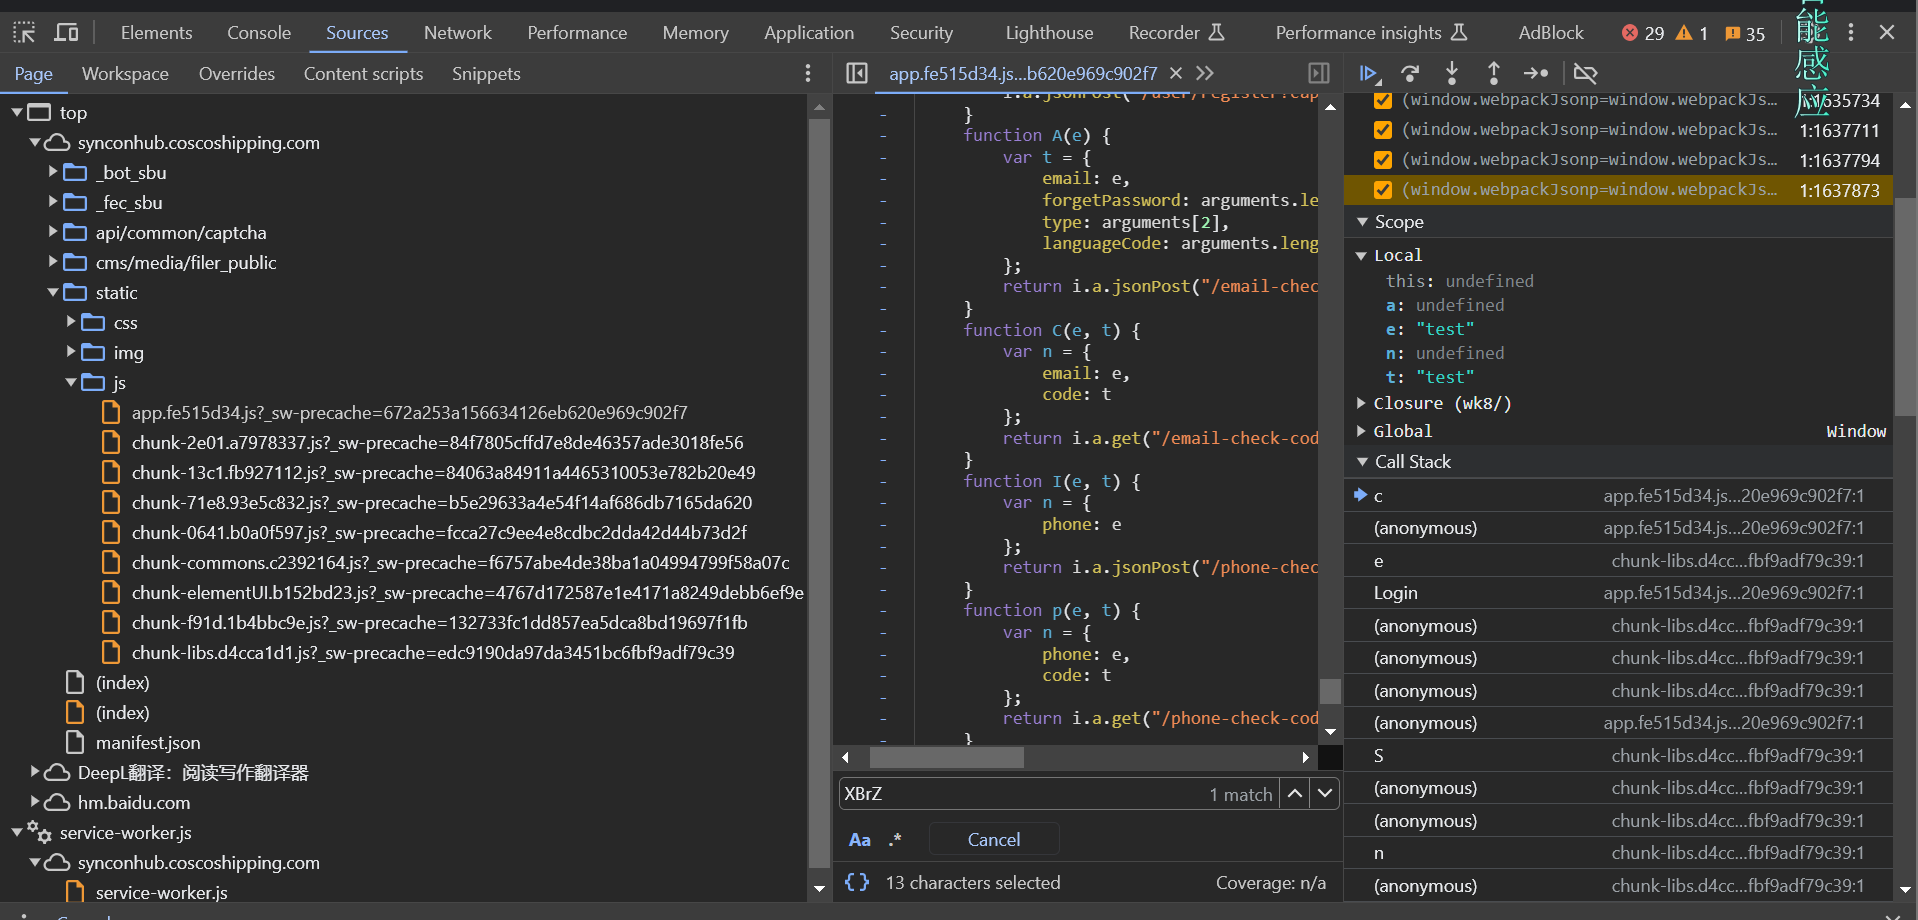Expand the hm.baidu.com domain node

pyautogui.click(x=35, y=802)
